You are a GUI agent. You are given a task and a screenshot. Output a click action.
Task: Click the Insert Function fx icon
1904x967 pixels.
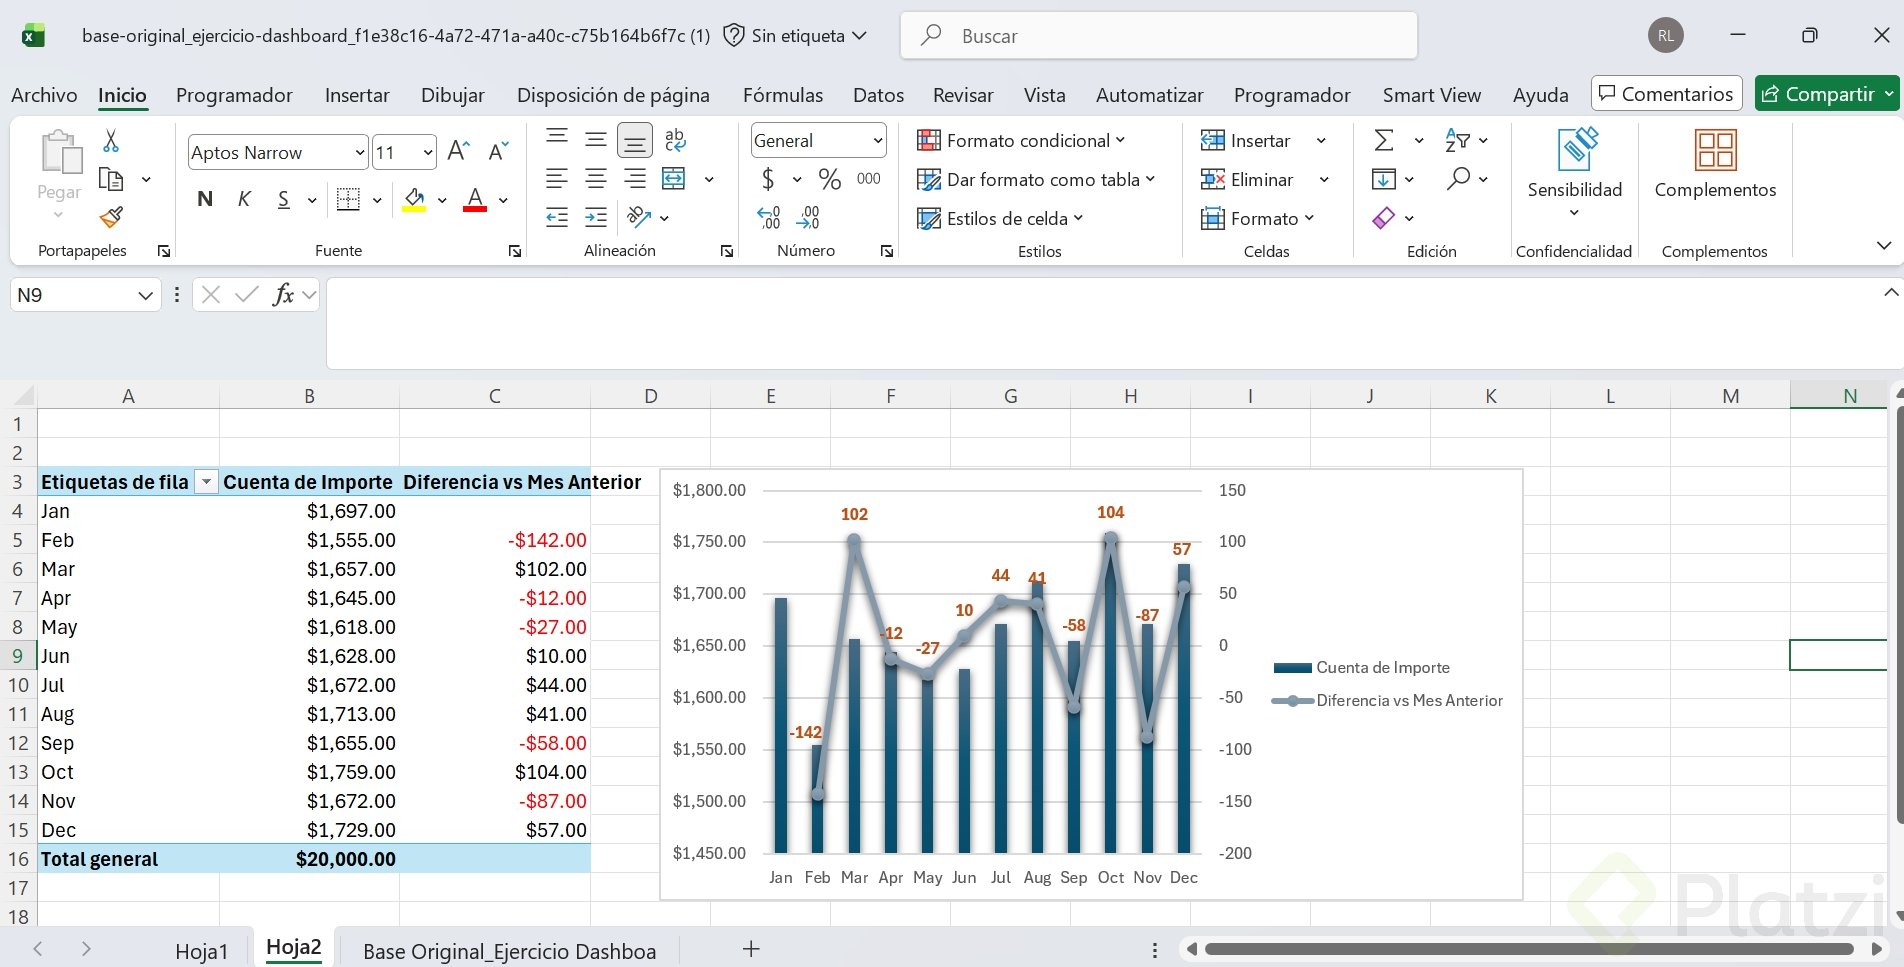point(283,295)
